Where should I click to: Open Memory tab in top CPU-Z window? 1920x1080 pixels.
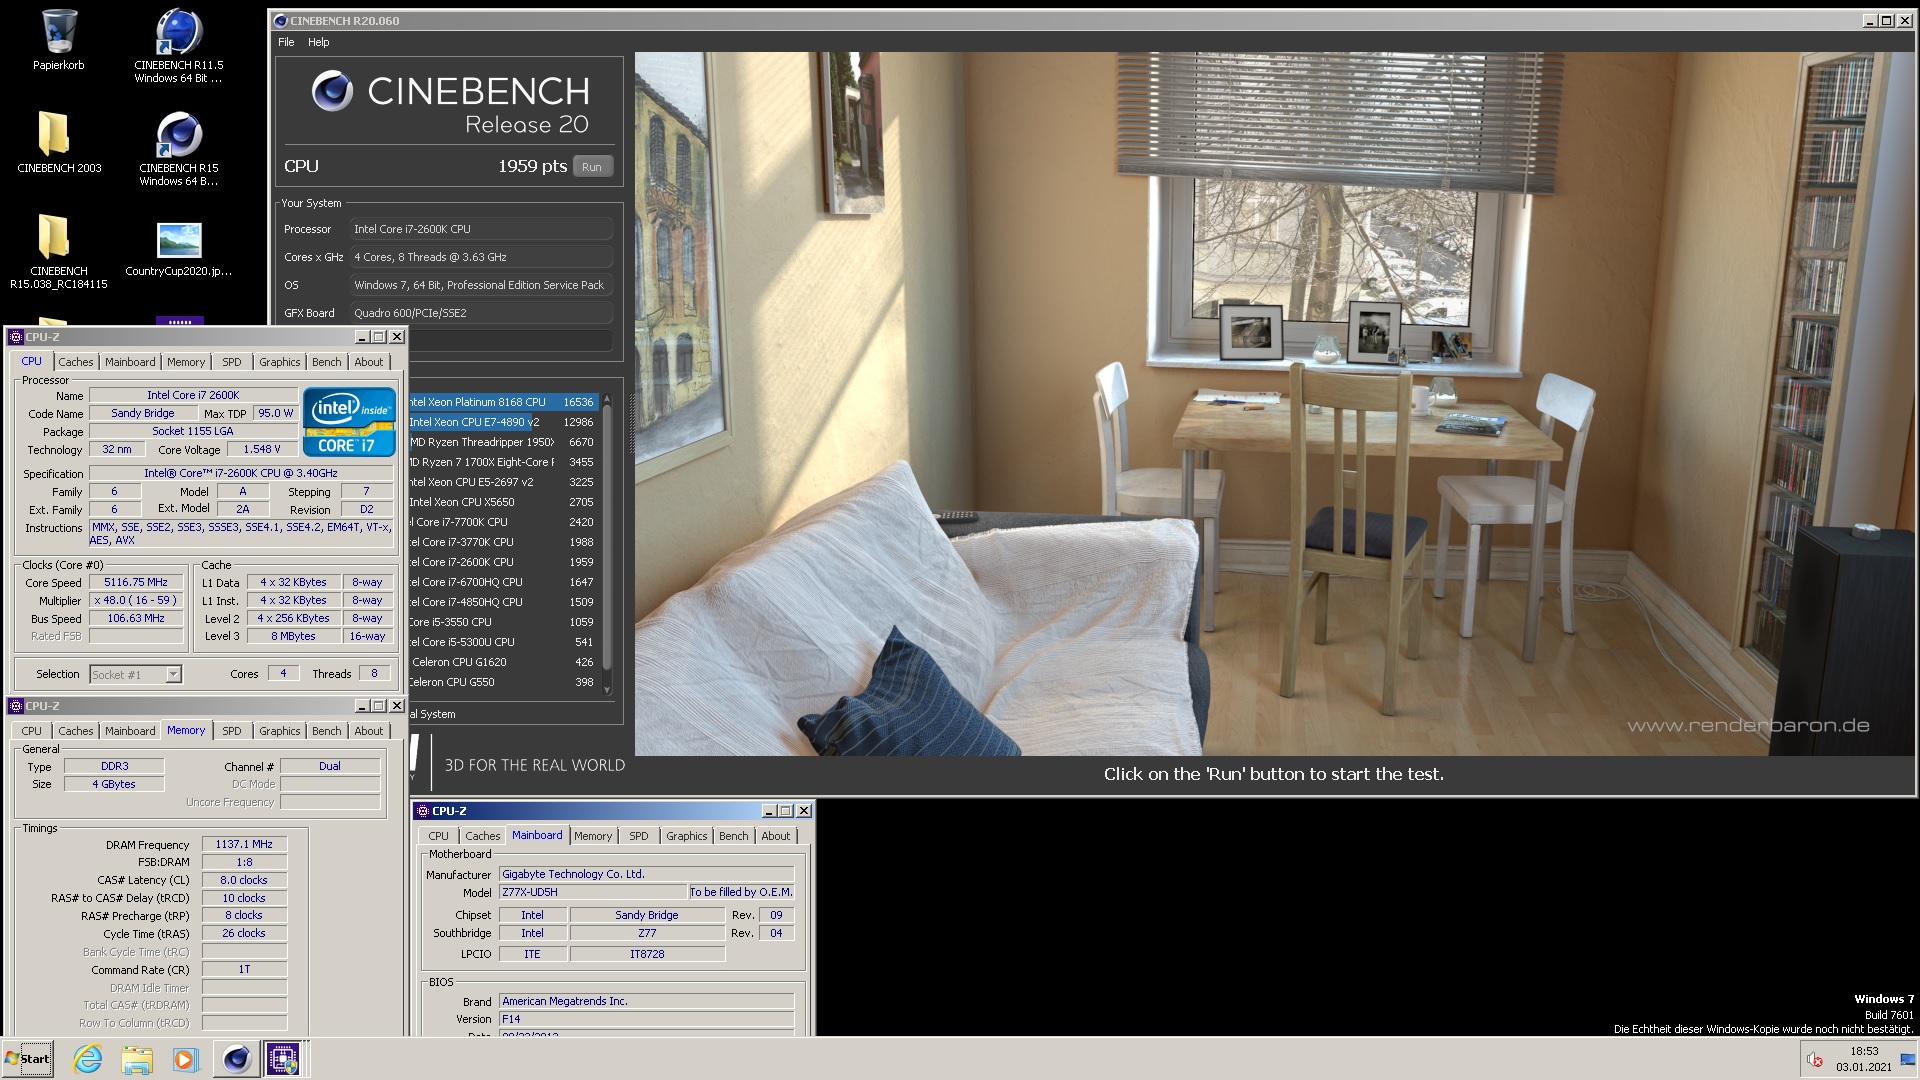(x=186, y=362)
